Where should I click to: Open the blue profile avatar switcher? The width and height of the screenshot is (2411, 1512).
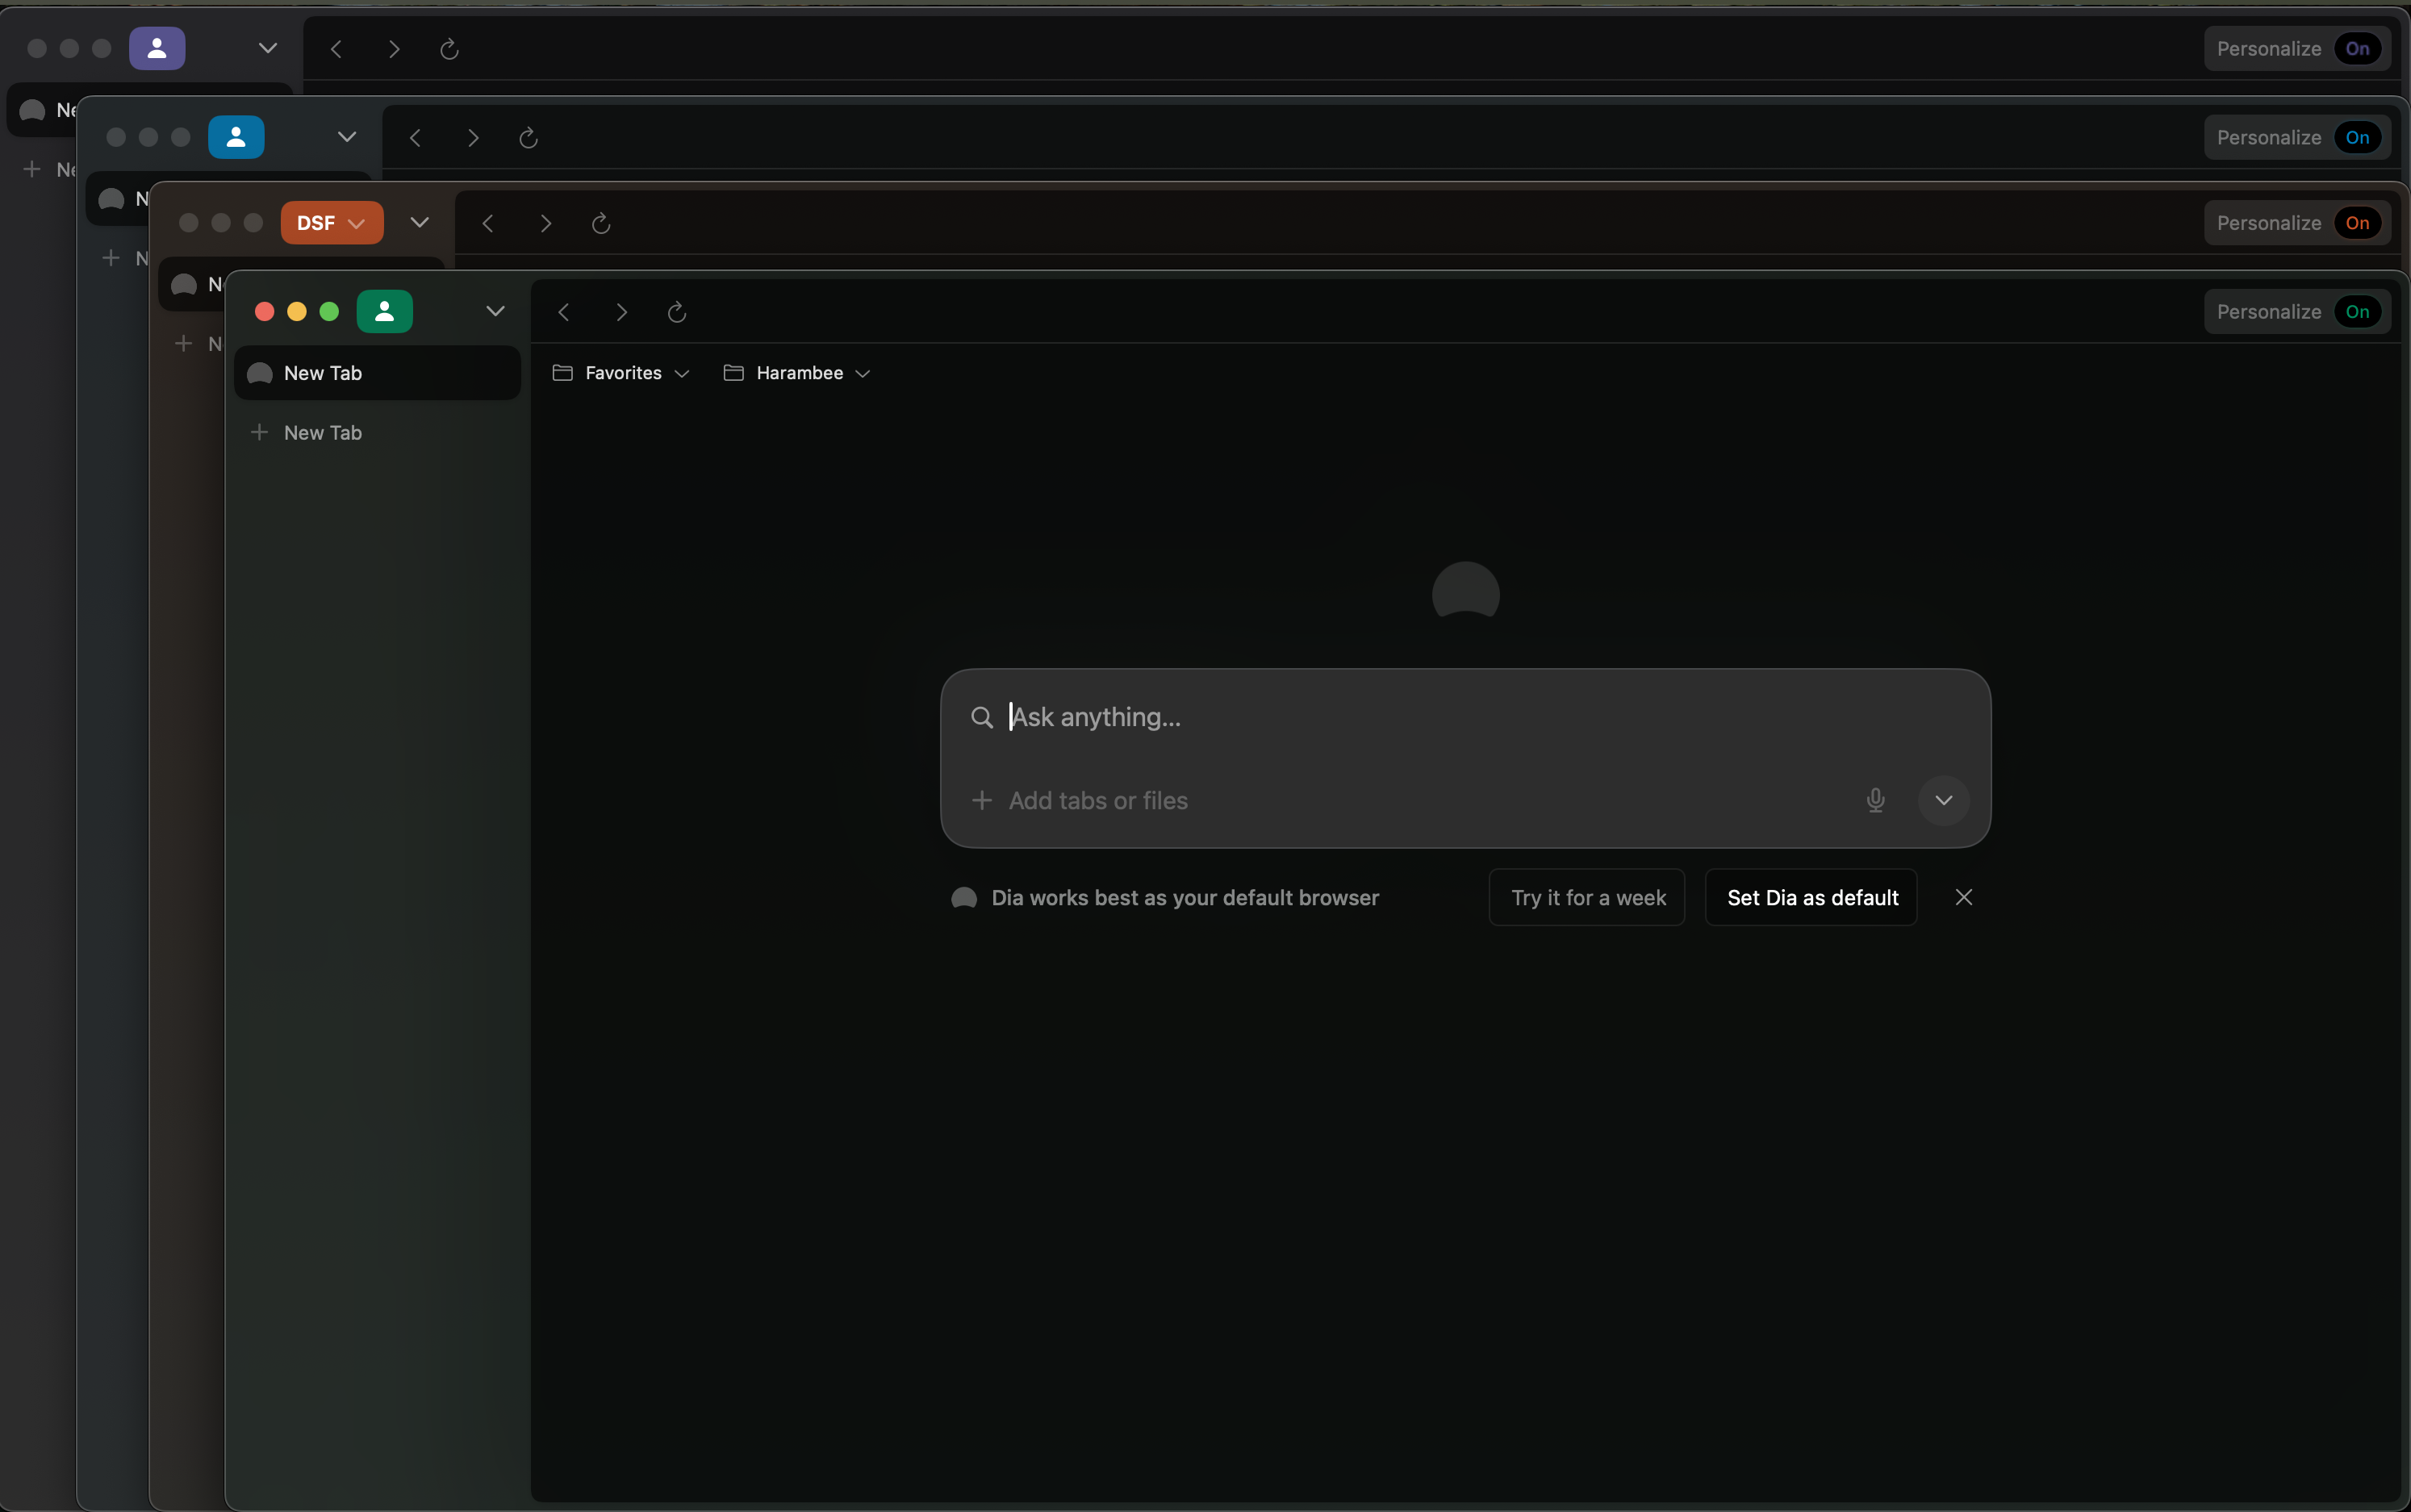point(236,137)
